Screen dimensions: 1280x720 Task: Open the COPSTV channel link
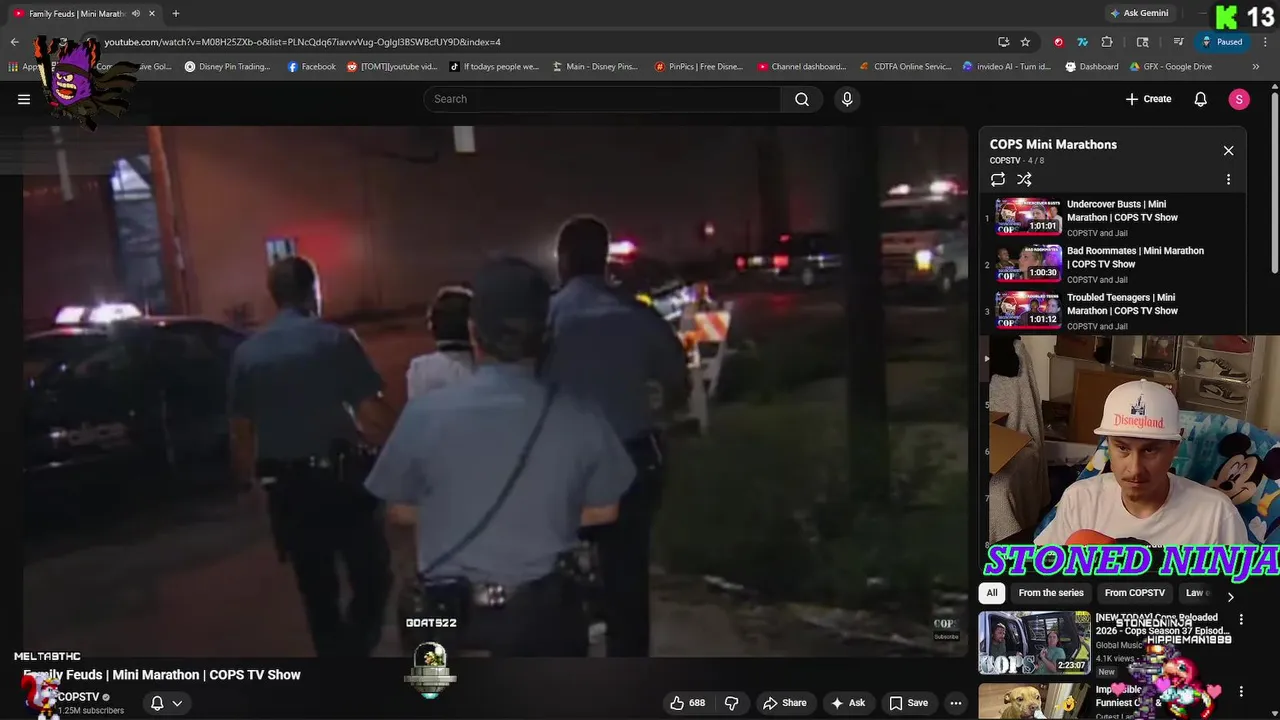point(78,697)
